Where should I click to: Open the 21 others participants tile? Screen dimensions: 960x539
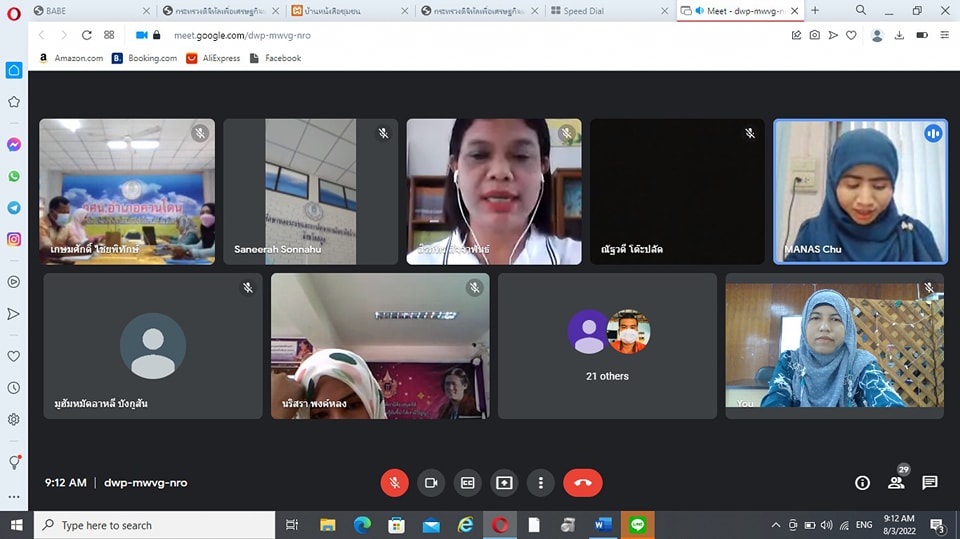click(607, 346)
